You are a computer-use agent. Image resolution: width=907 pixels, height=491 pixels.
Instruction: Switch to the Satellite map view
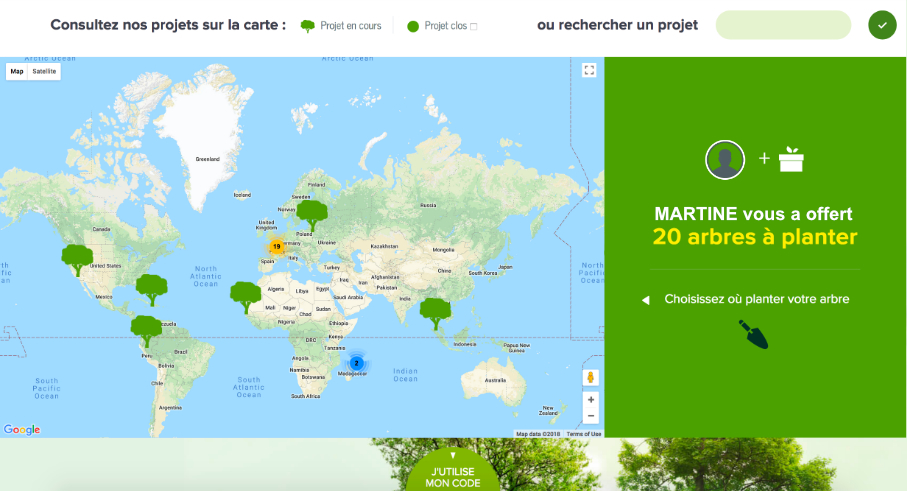[44, 71]
